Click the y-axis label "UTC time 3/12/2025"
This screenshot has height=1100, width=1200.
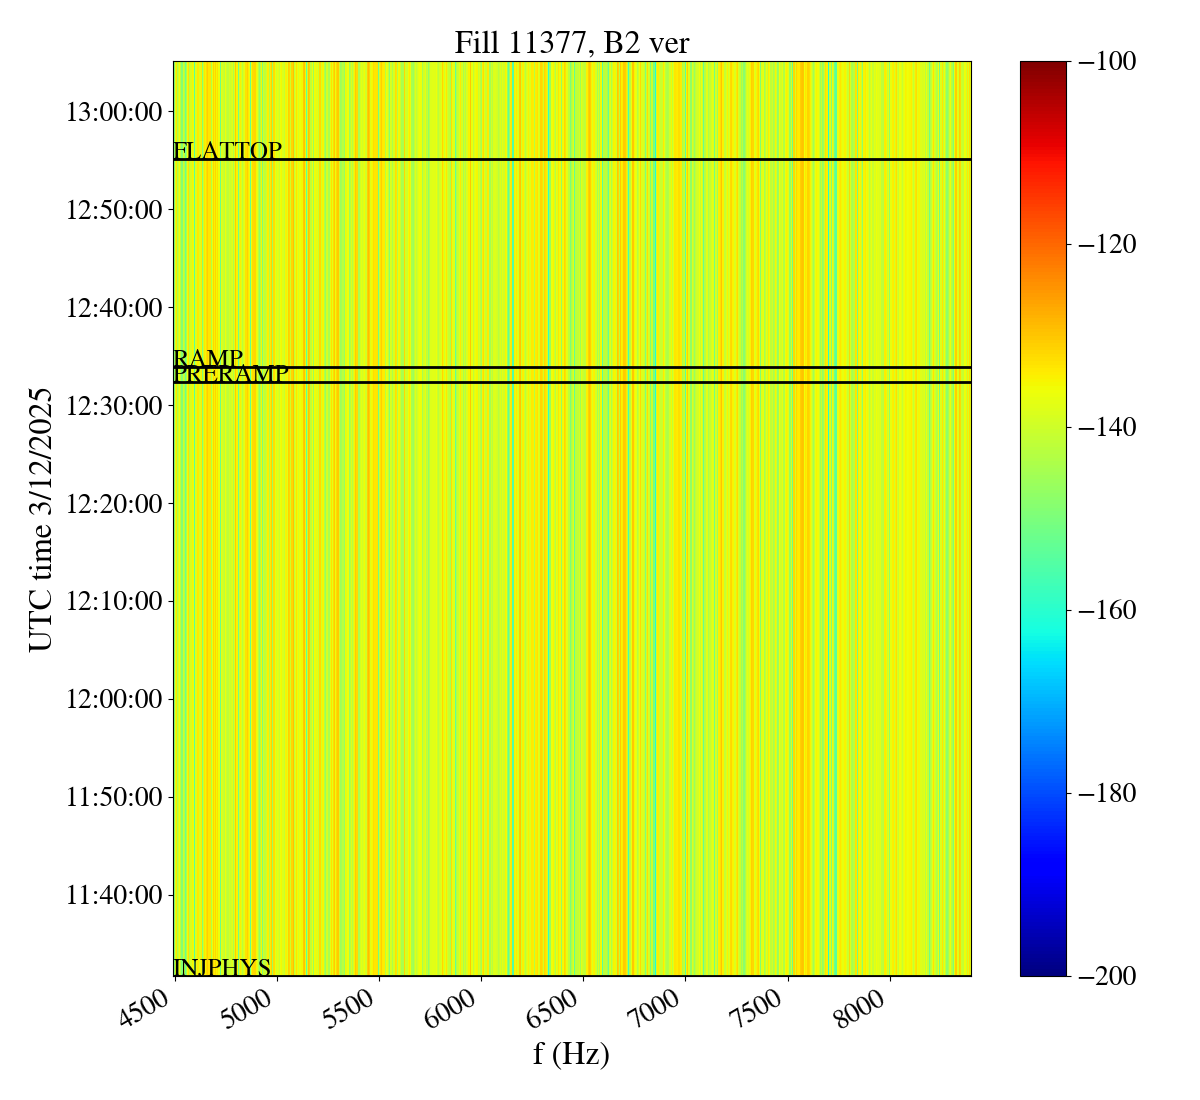[x=41, y=519]
